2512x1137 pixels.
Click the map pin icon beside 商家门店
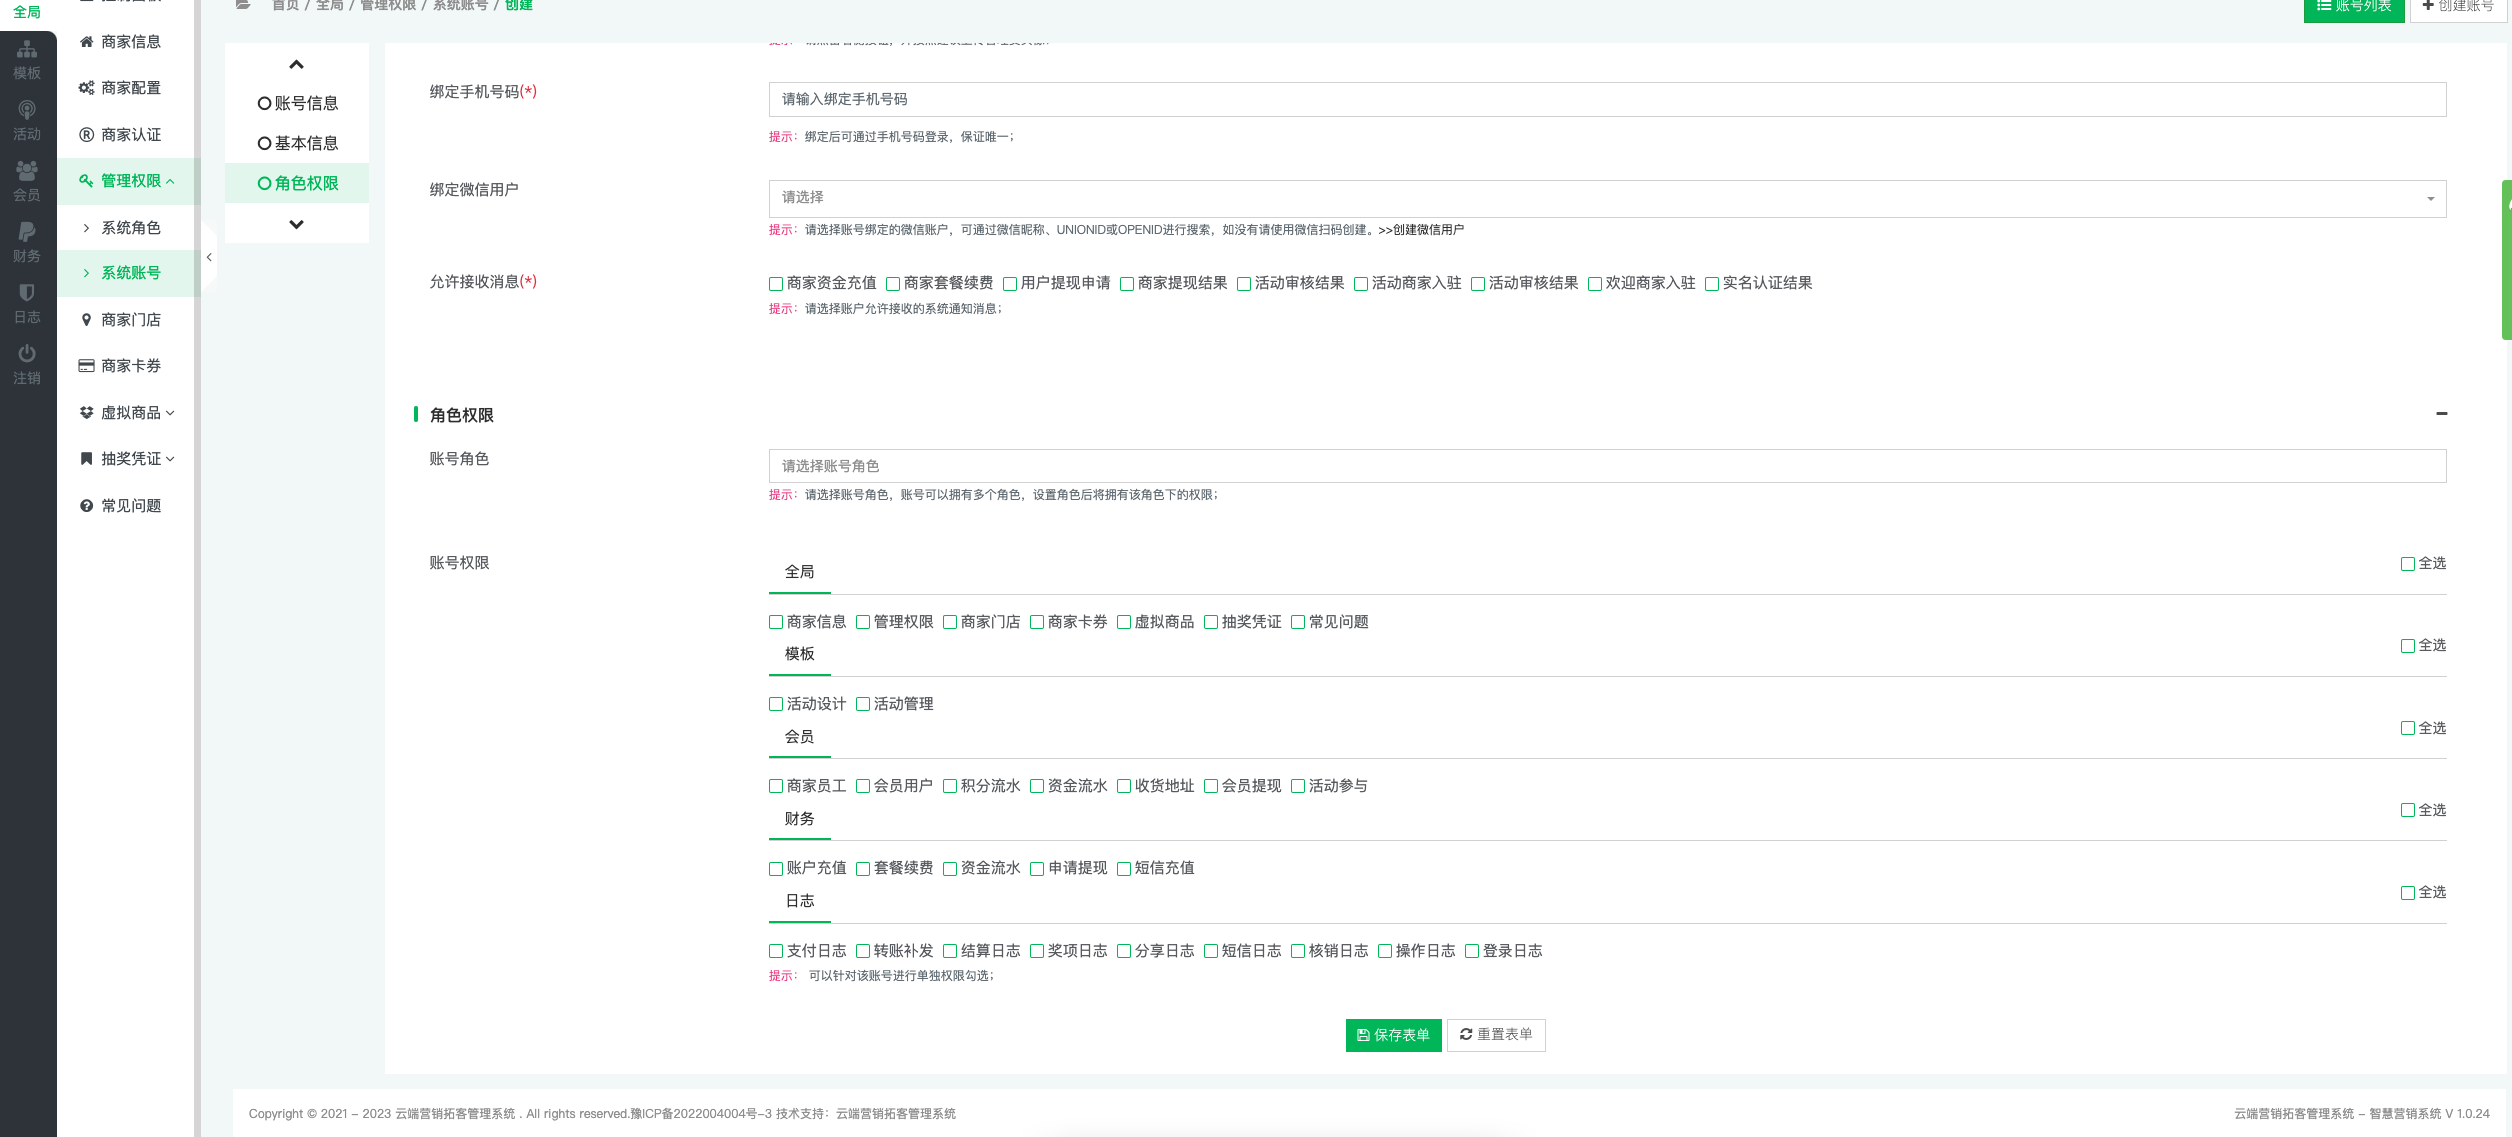tap(86, 320)
